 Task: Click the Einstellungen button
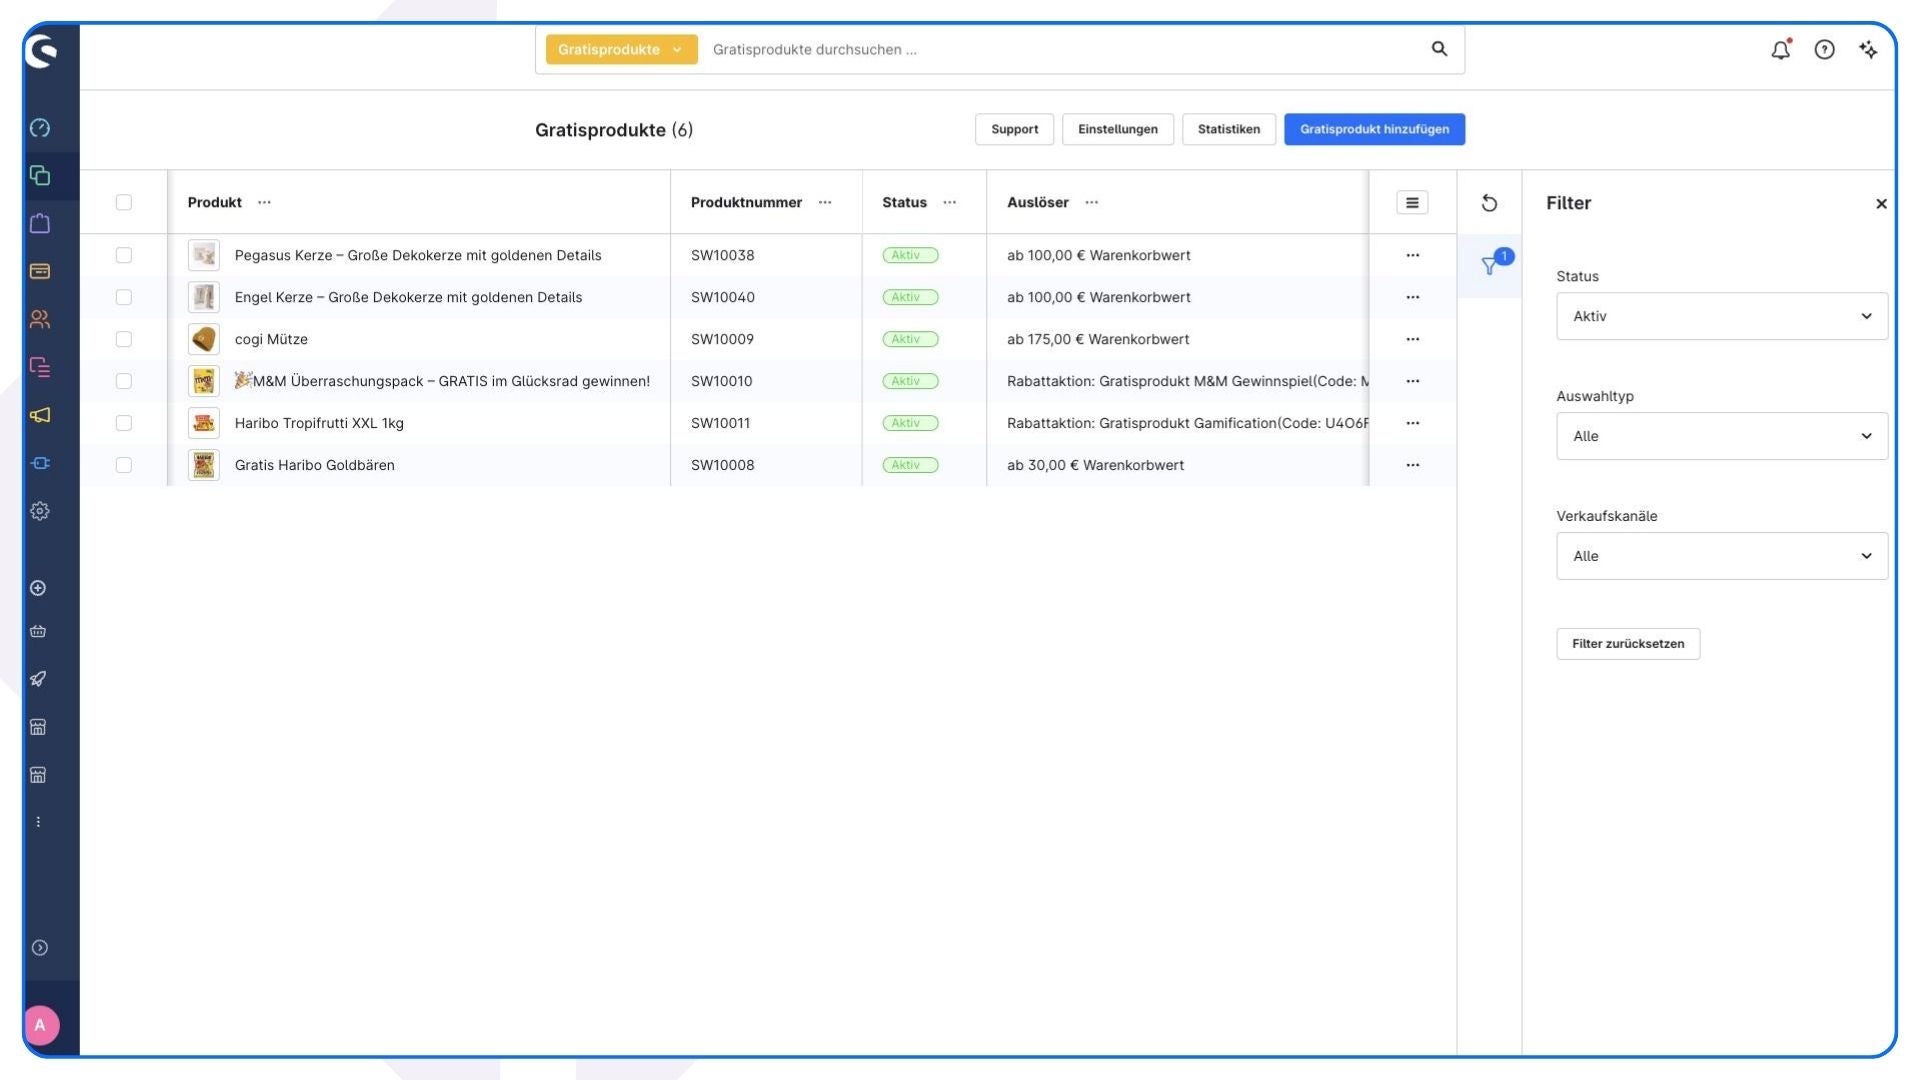click(x=1117, y=129)
